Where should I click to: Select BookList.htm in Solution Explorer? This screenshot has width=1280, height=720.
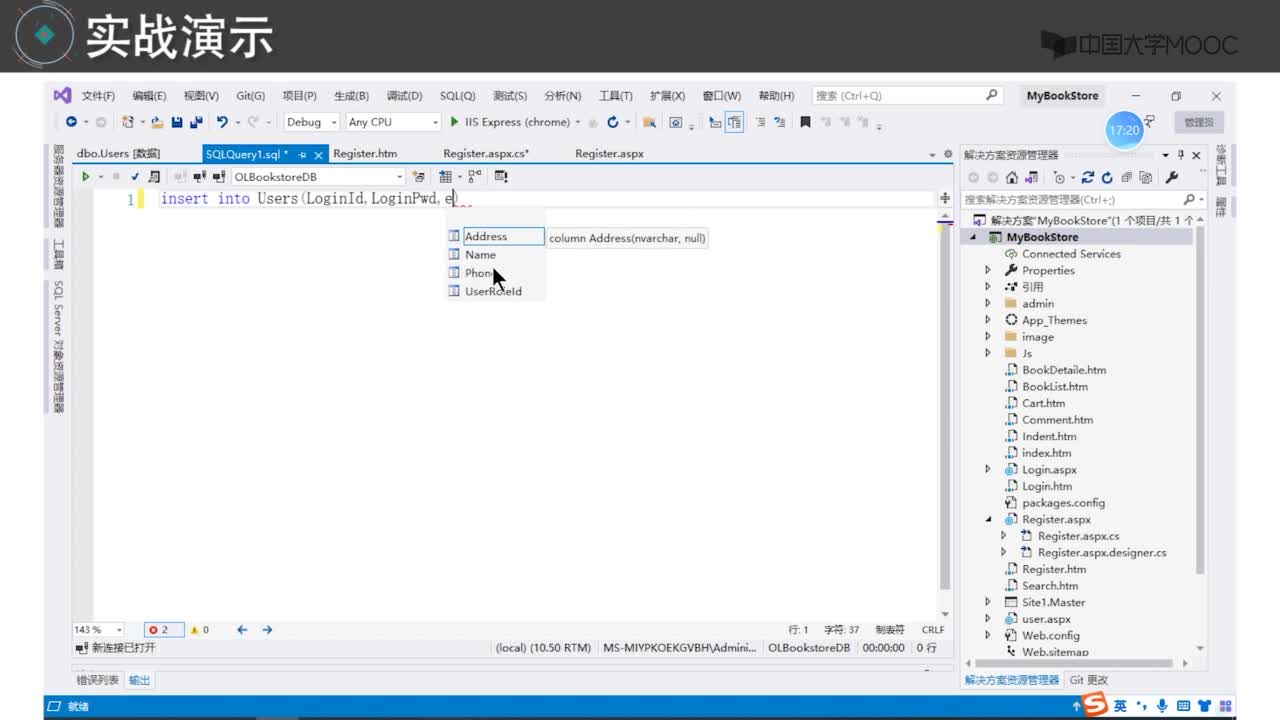click(x=1054, y=387)
